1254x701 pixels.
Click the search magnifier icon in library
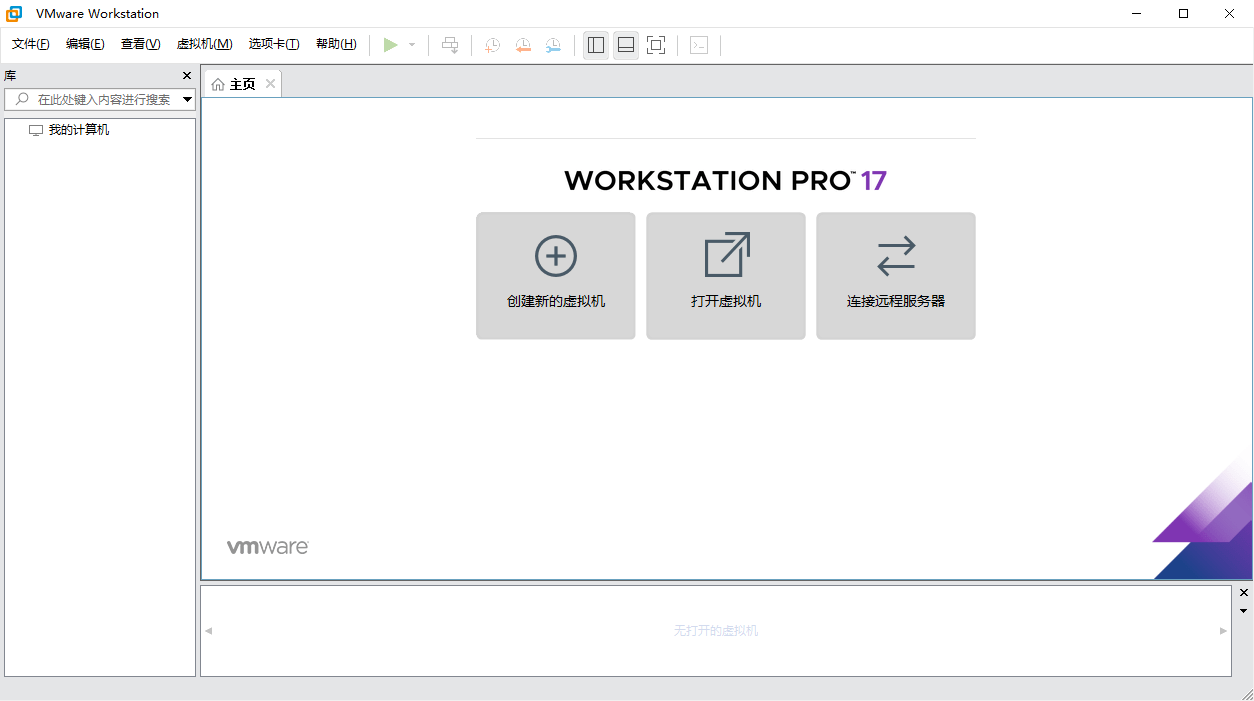tap(22, 99)
